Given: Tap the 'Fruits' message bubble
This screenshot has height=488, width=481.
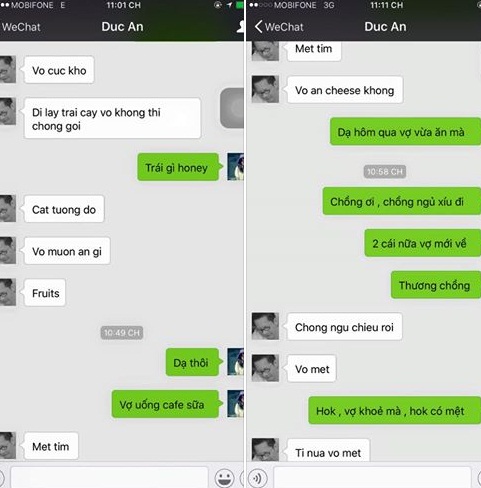Looking at the screenshot, I should point(45,293).
